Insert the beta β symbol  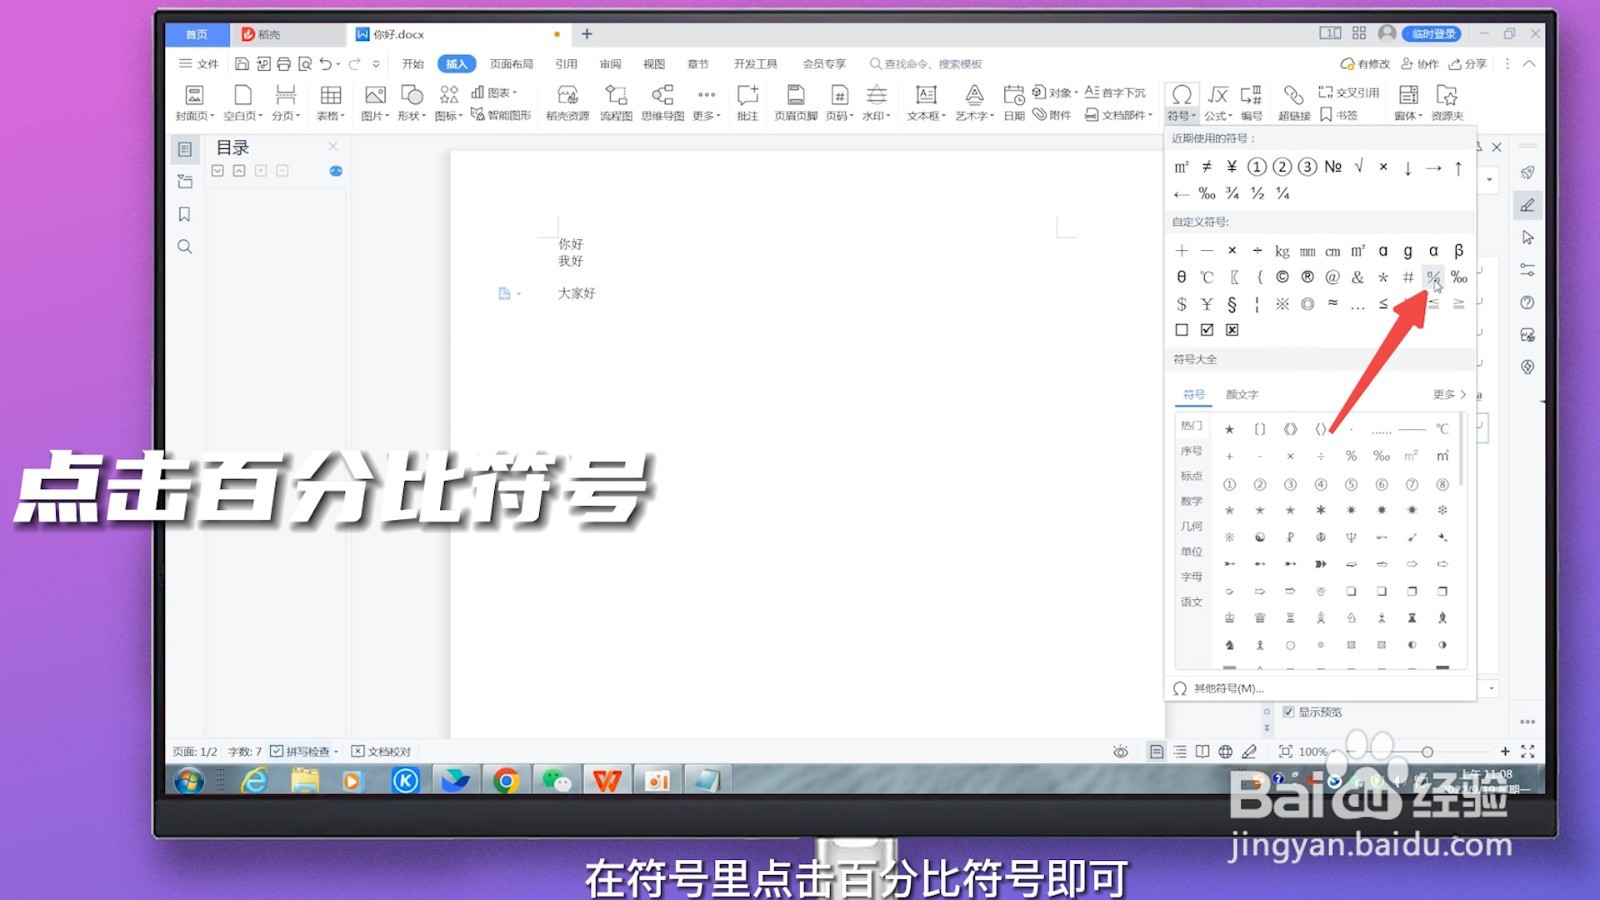tap(1459, 251)
